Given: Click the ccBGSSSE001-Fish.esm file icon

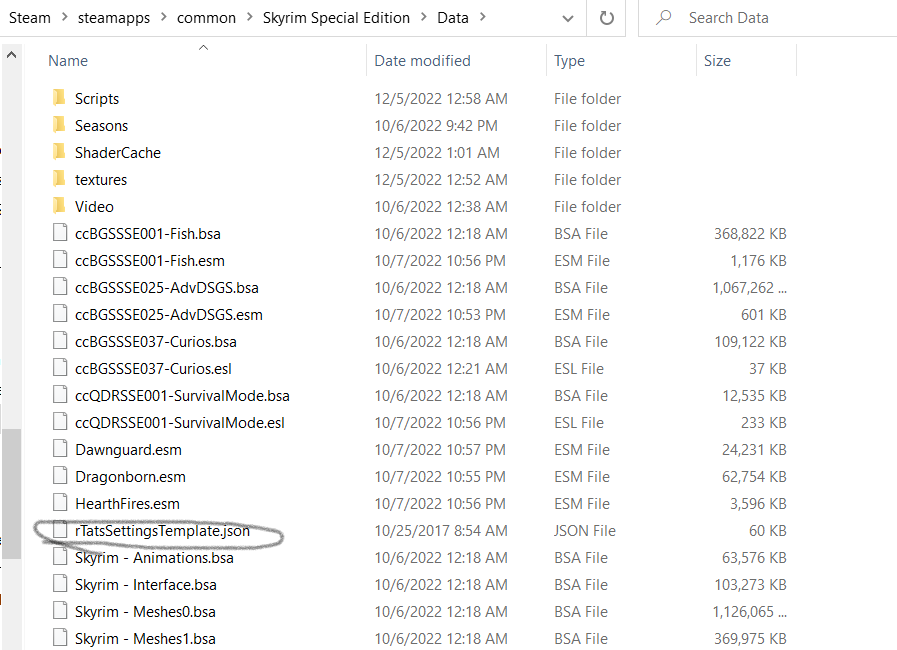Looking at the screenshot, I should 60,260.
